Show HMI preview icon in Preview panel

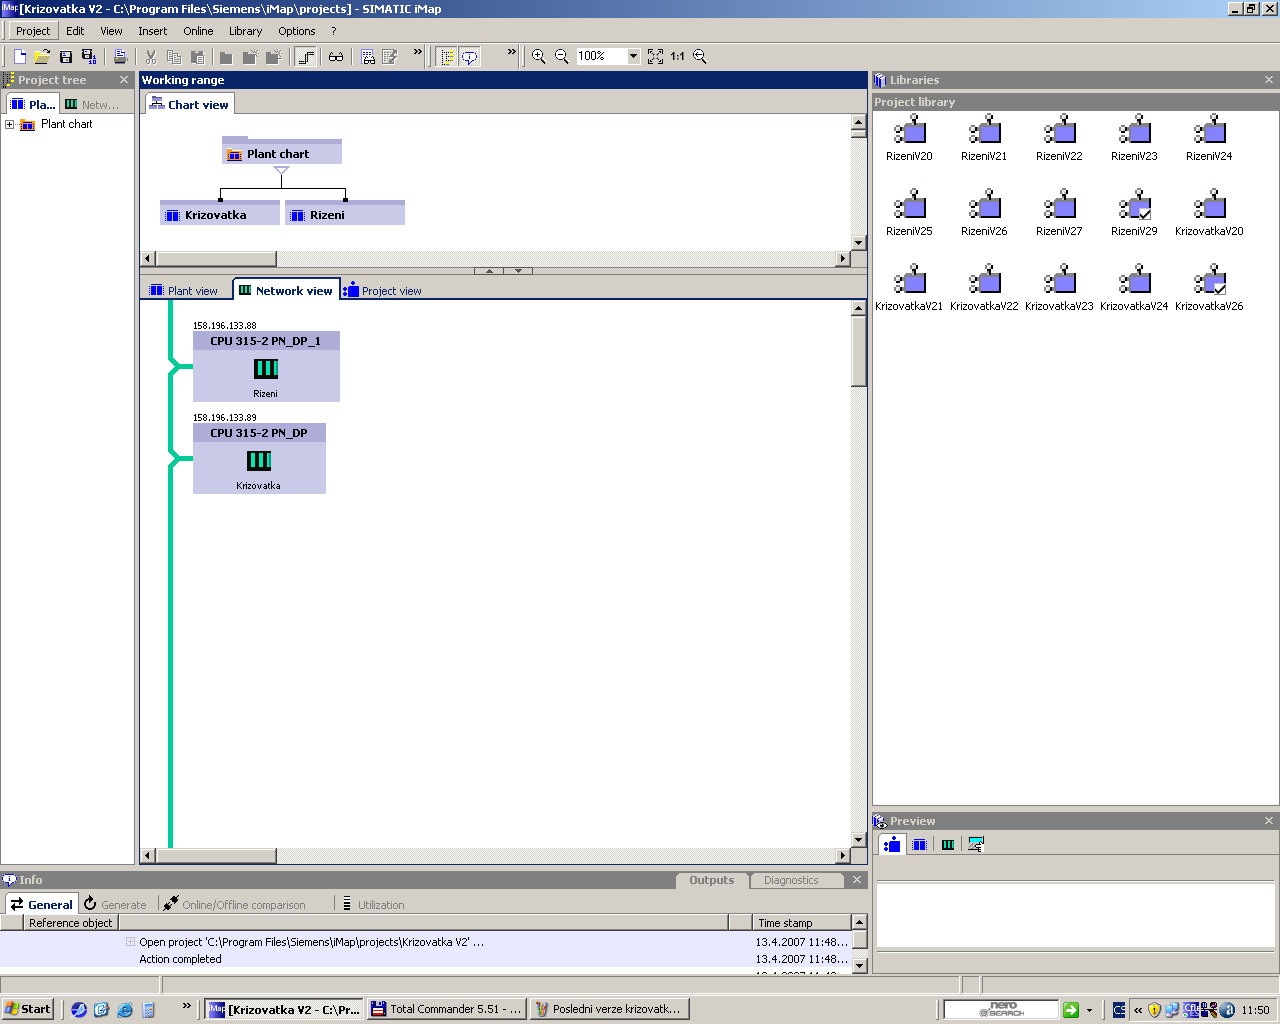pos(976,844)
